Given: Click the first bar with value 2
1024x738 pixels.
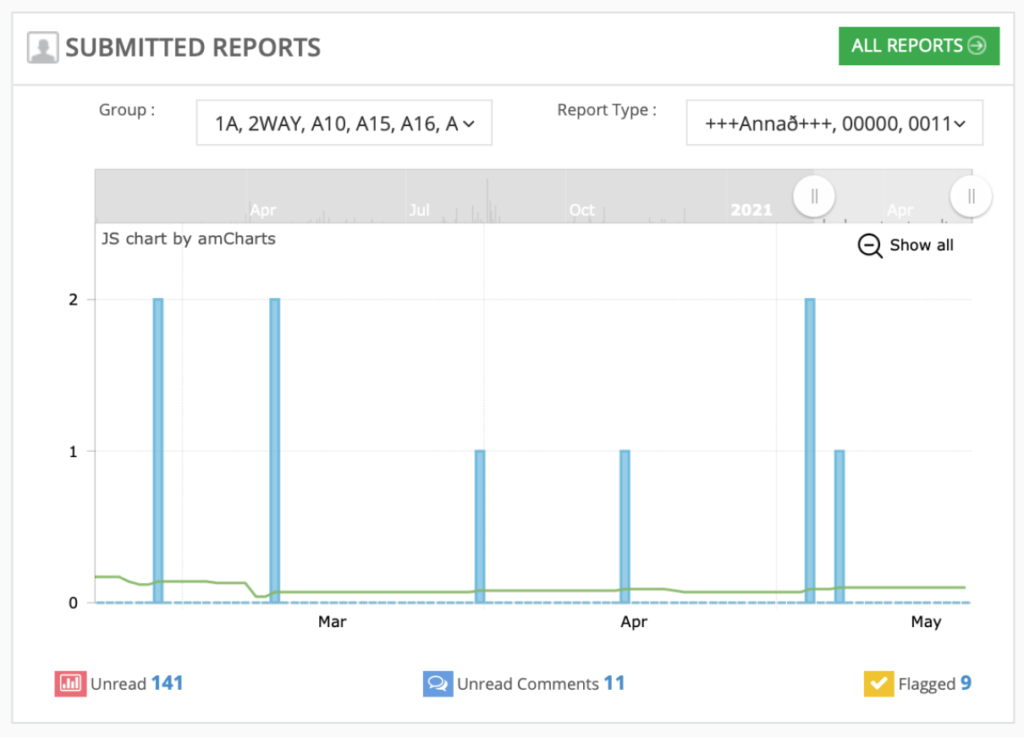Looking at the screenshot, I should point(158,450).
